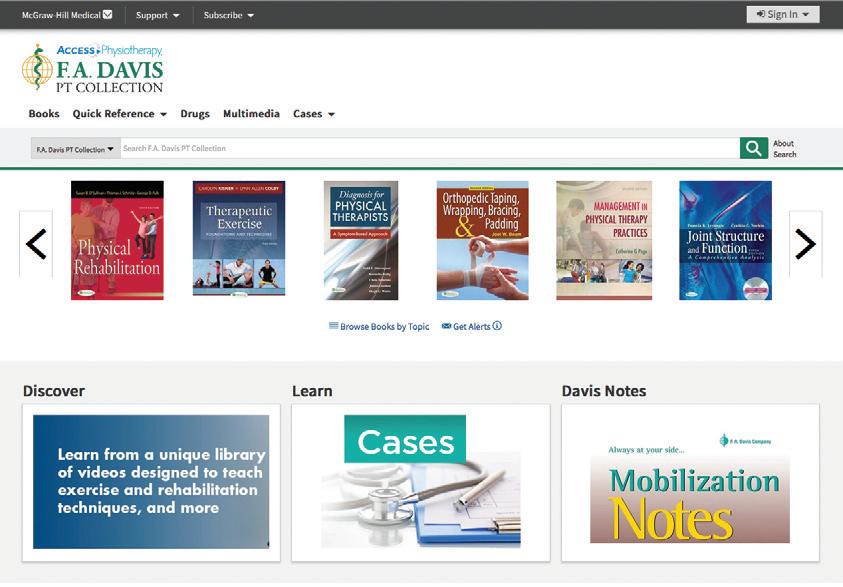The height and width of the screenshot is (587, 843).
Task: Click the Davis Notes section heading
Action: pos(604,391)
